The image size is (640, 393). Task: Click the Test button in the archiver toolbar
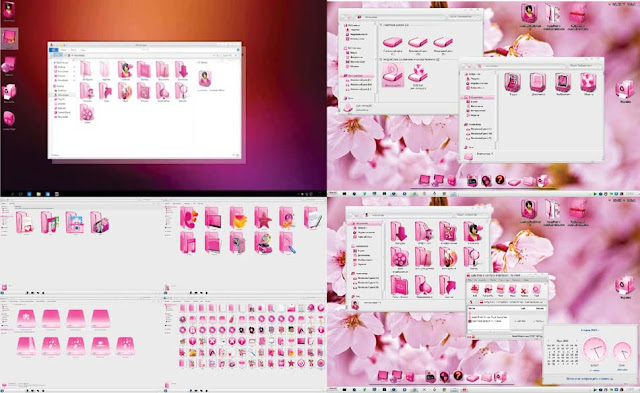[500, 290]
